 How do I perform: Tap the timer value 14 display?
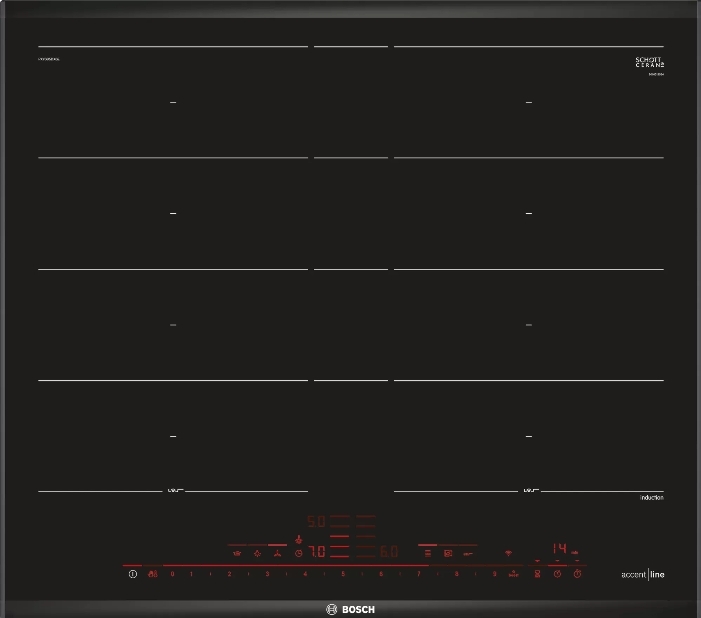pos(561,549)
